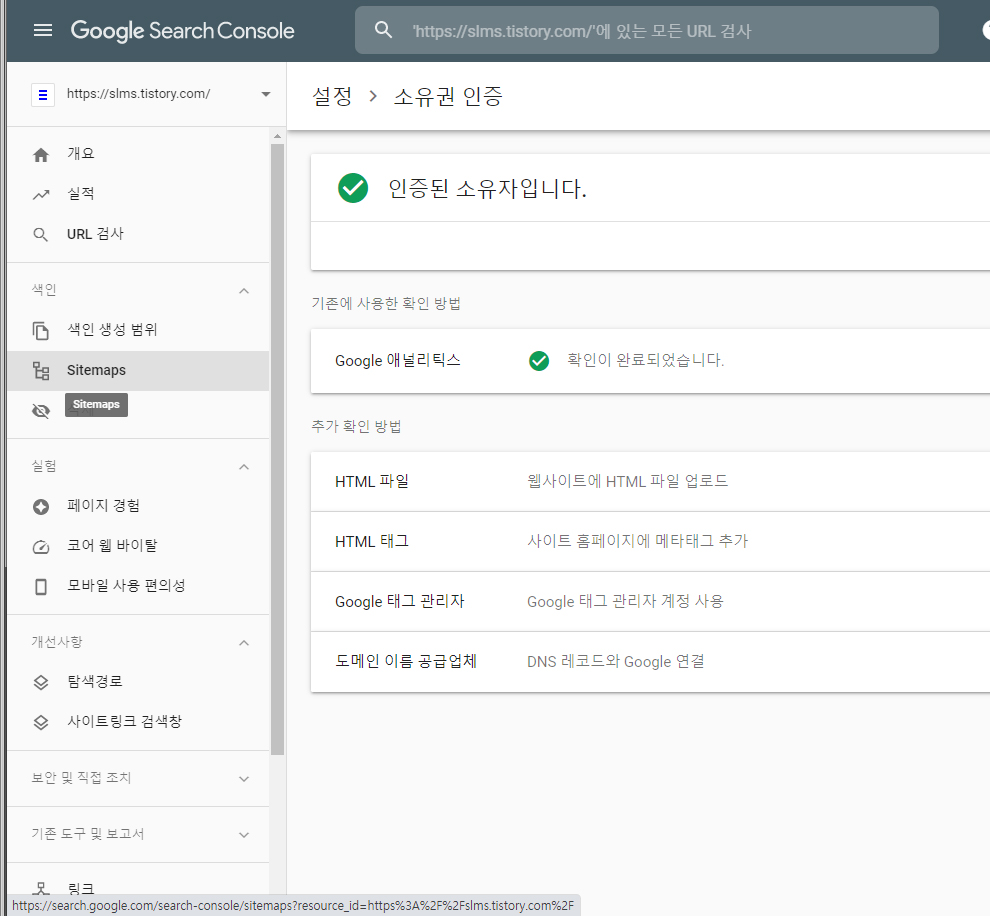Expand the Google 애널리틱스 verification row

coord(650,360)
